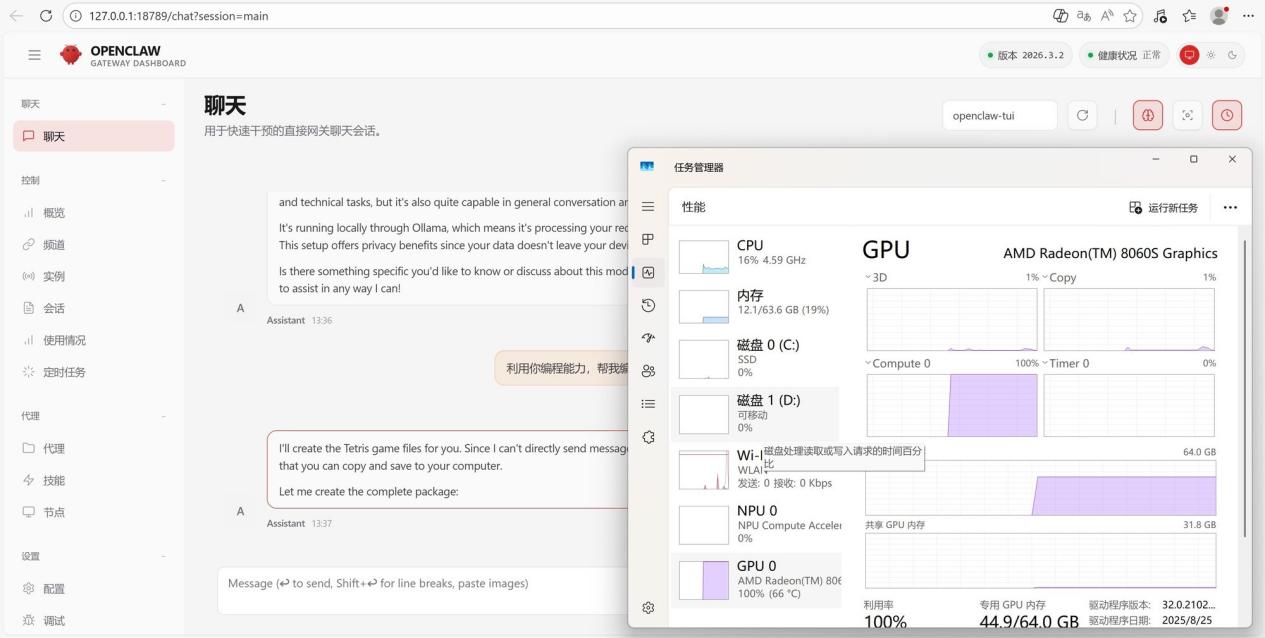Open 定时任务 in the sidebar
Image resolution: width=1265 pixels, height=638 pixels.
pos(64,372)
